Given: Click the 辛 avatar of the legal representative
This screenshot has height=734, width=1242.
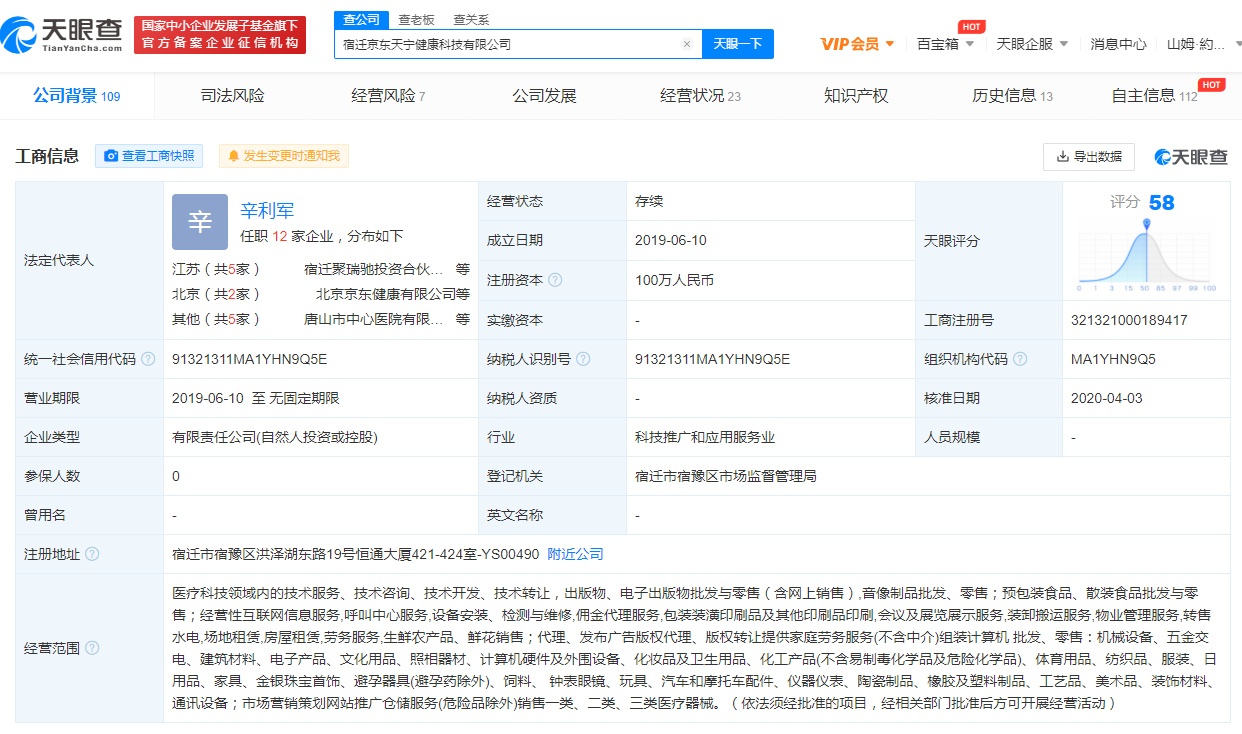Looking at the screenshot, I should click(x=200, y=222).
